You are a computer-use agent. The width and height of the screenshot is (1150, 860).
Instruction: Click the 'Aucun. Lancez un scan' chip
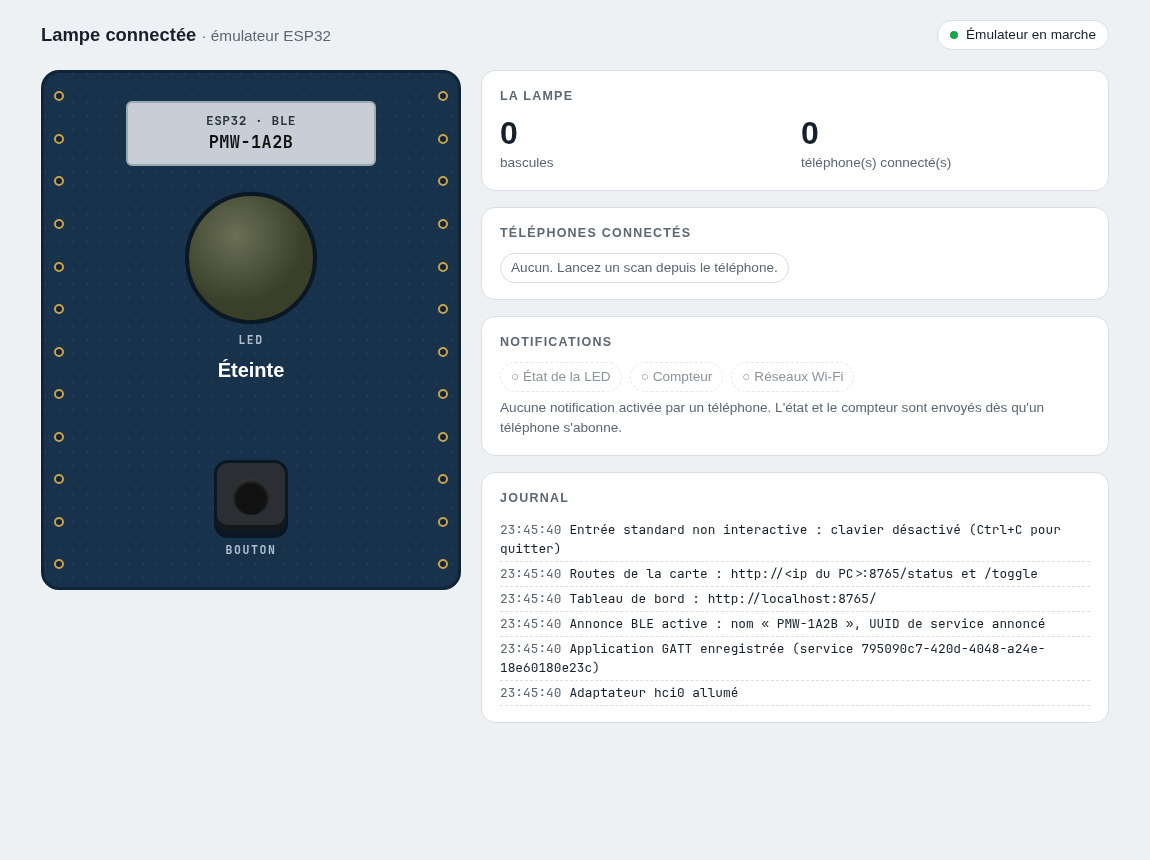tap(644, 268)
